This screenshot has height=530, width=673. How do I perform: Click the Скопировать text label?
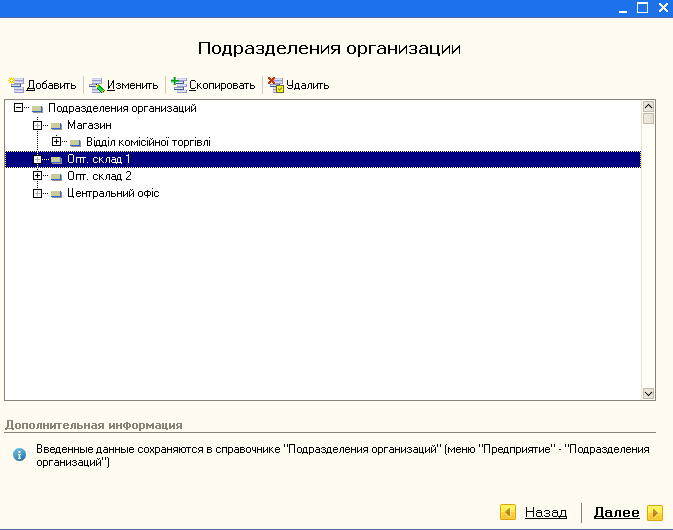[x=222, y=85]
